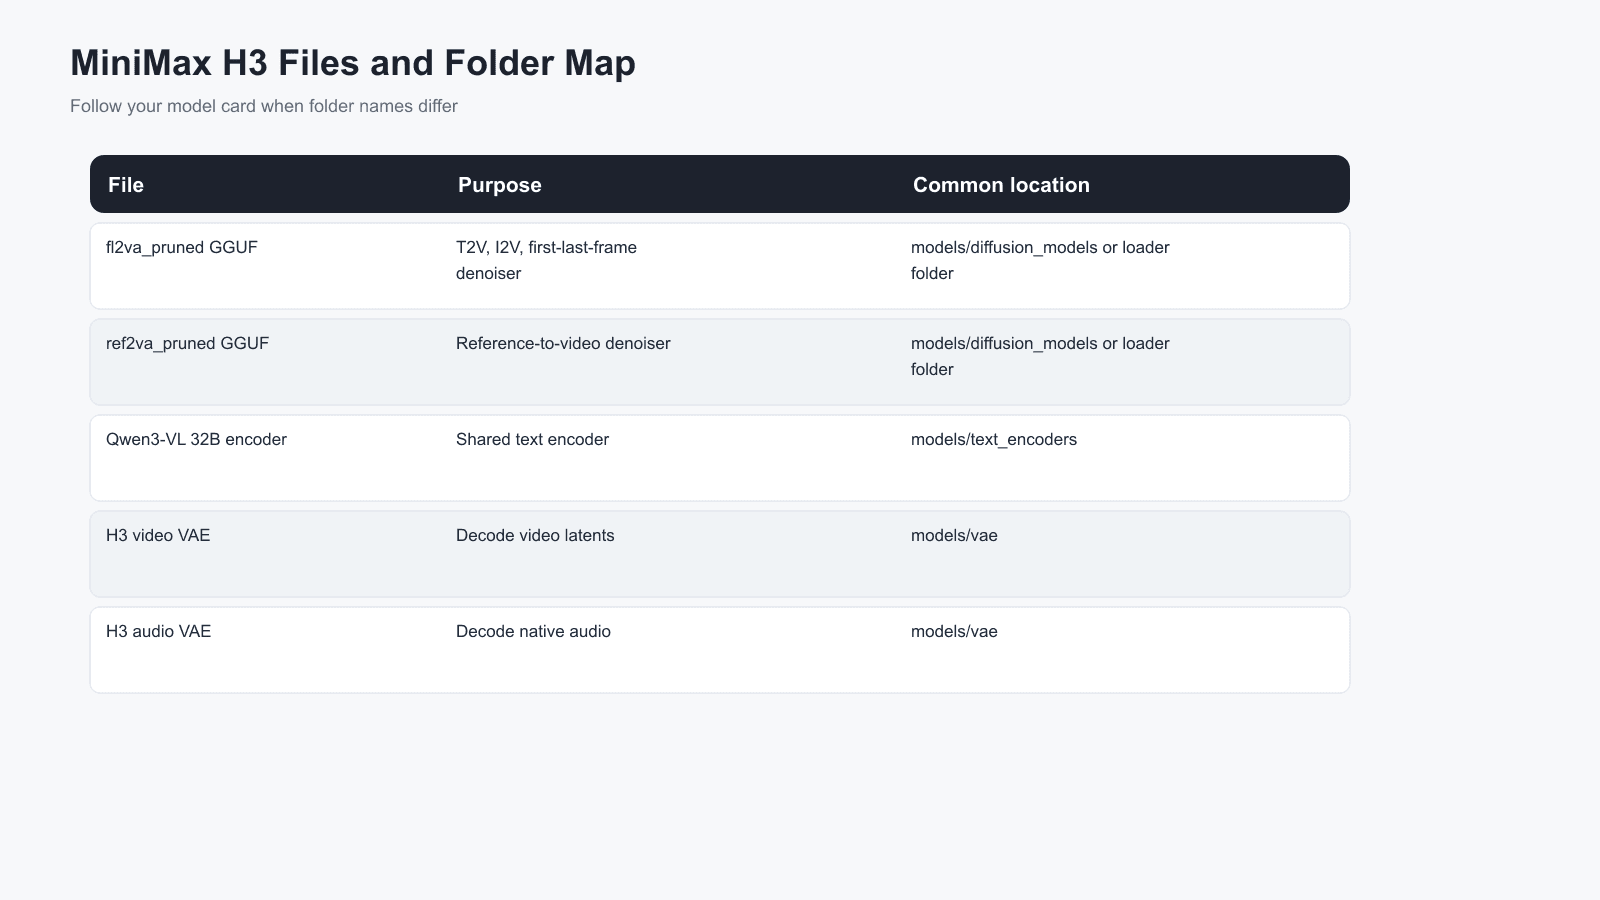Click the 'H3 audio VAE' file cell

click(x=158, y=631)
